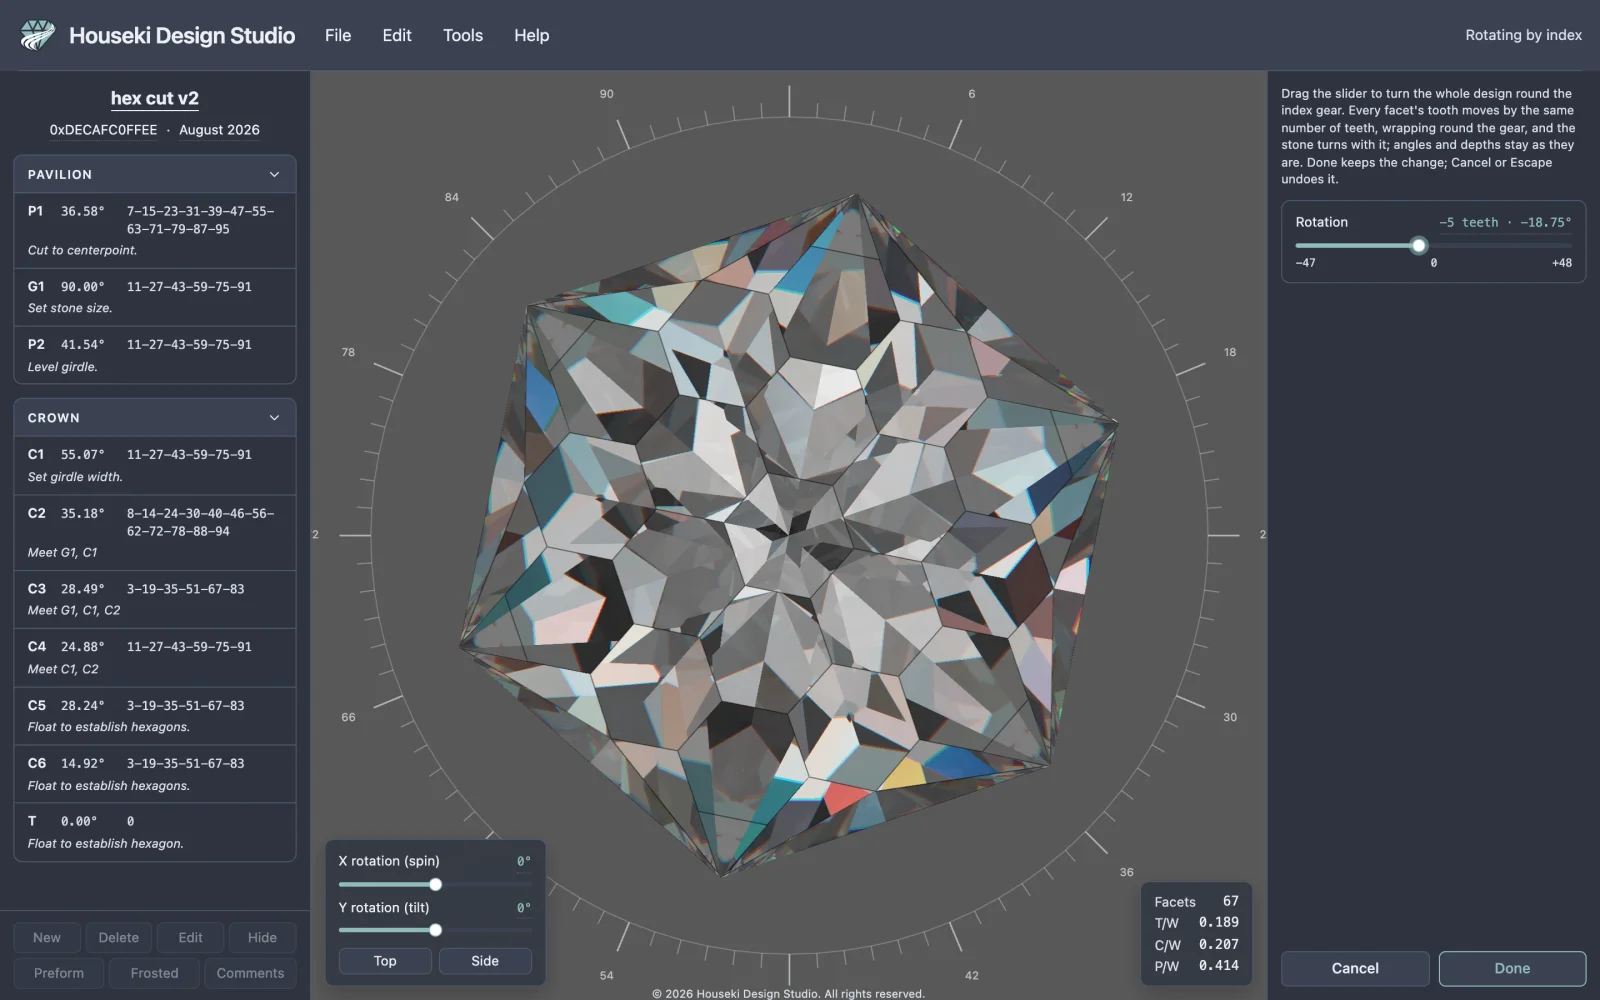1600x1000 pixels.
Task: Click the Facets 67 stat
Action: (1196, 901)
